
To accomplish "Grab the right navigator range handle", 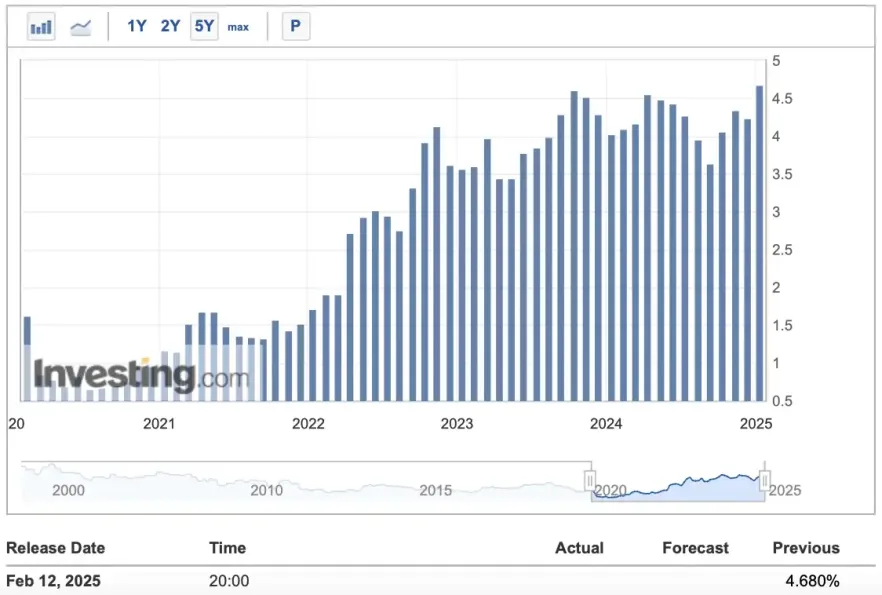I will pos(765,482).
